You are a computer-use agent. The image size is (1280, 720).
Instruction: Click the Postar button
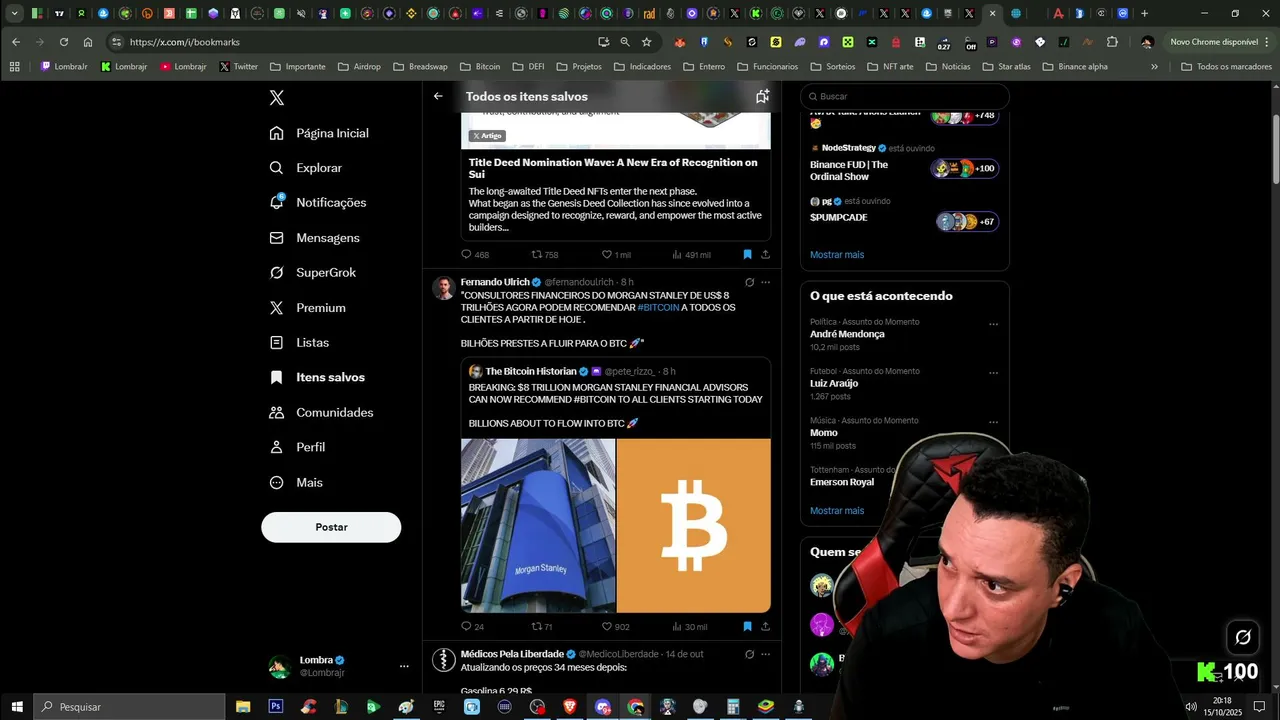[x=331, y=527]
